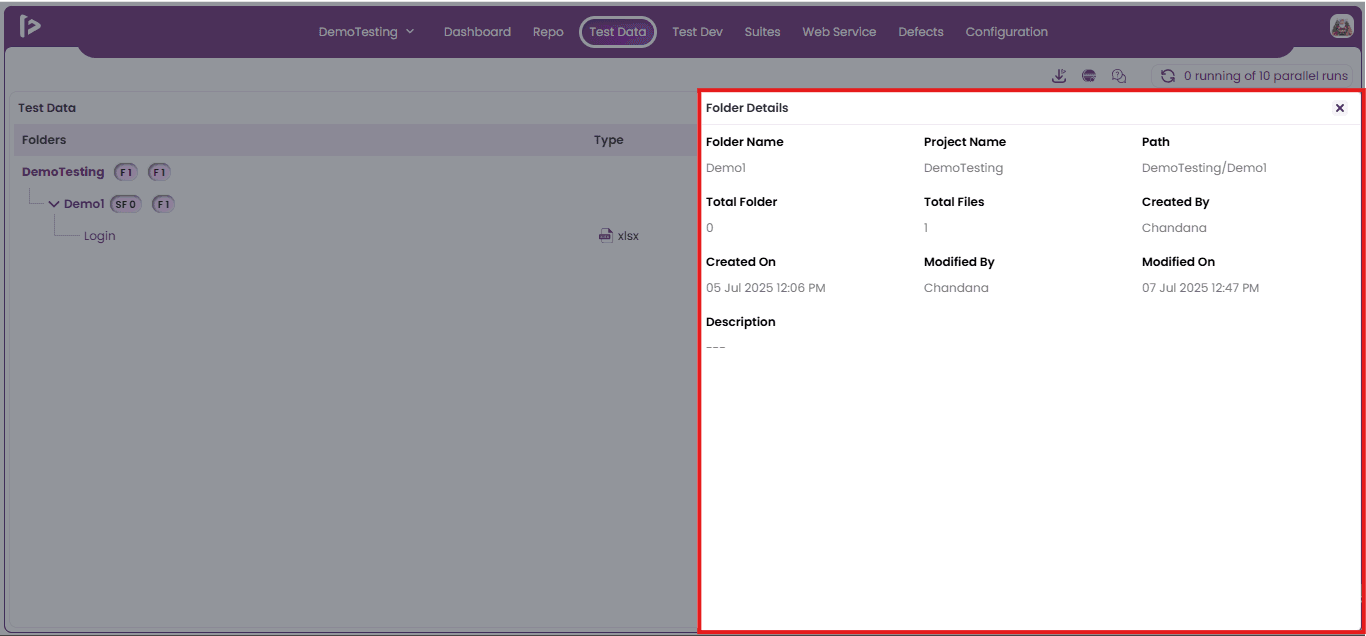This screenshot has height=636, width=1366.
Task: Select the Test Data tab
Action: point(618,32)
